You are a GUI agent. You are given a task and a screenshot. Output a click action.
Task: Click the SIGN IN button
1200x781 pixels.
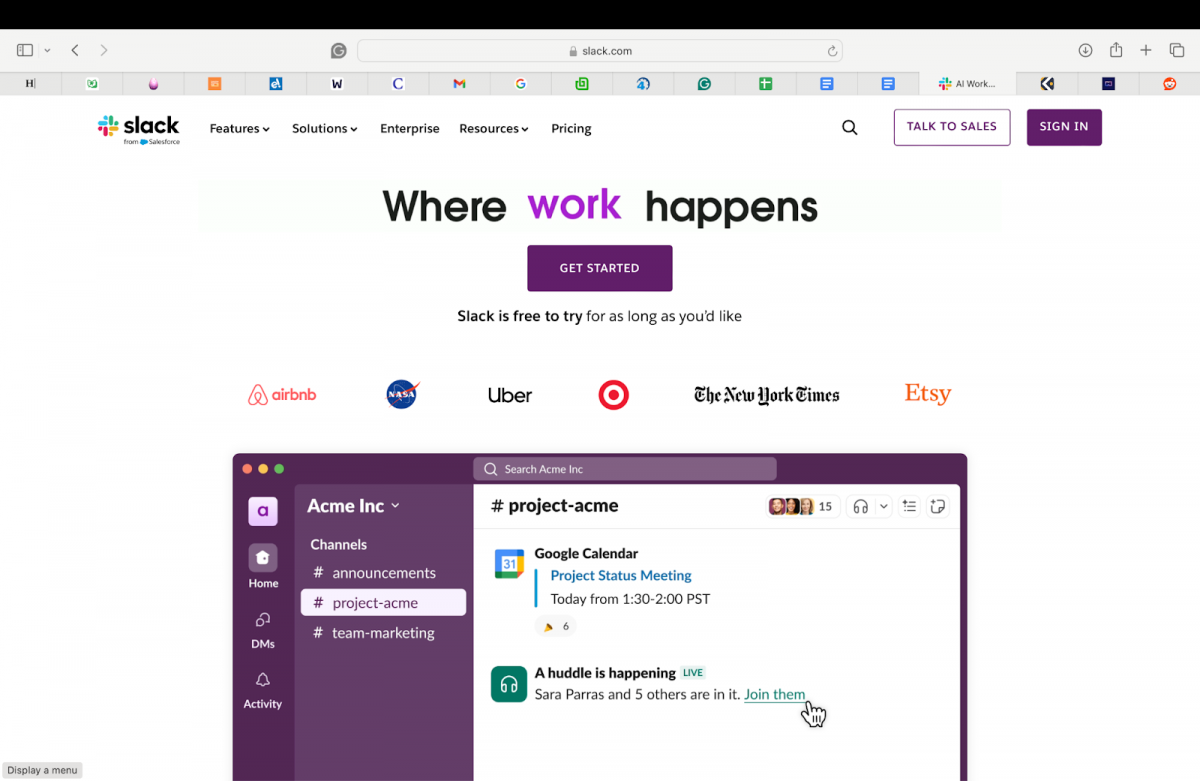coord(1064,127)
